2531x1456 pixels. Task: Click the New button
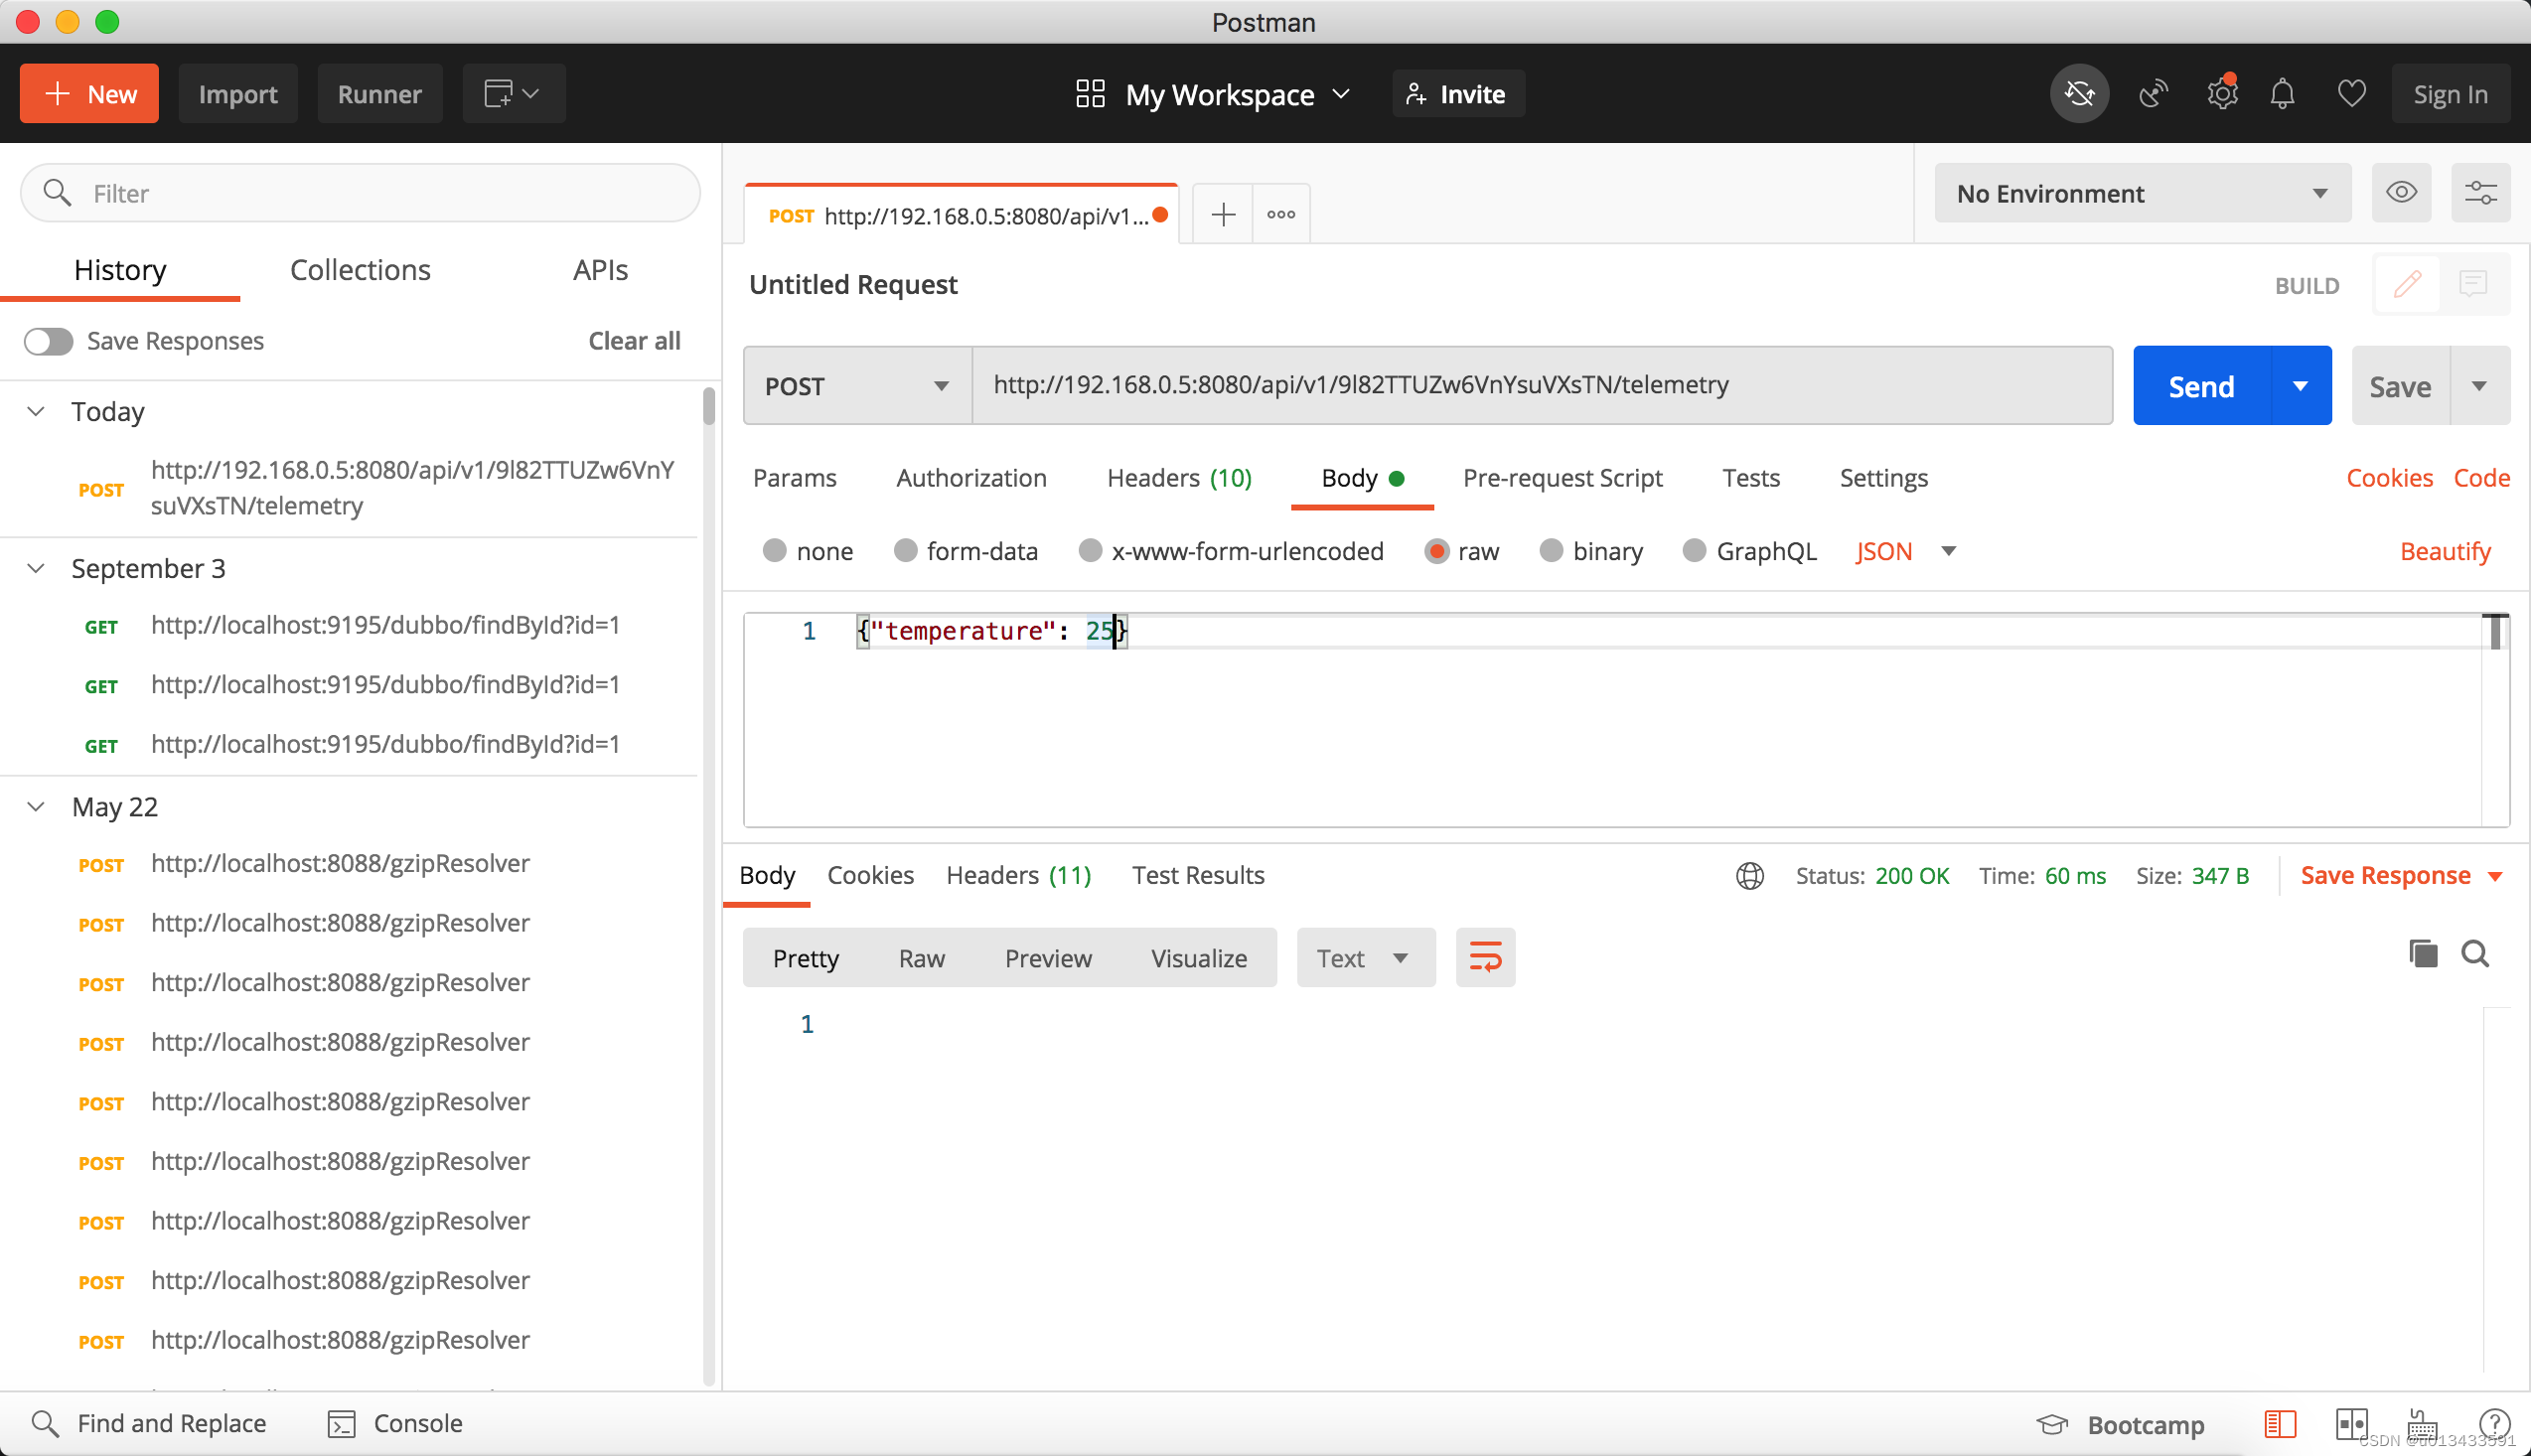[89, 94]
